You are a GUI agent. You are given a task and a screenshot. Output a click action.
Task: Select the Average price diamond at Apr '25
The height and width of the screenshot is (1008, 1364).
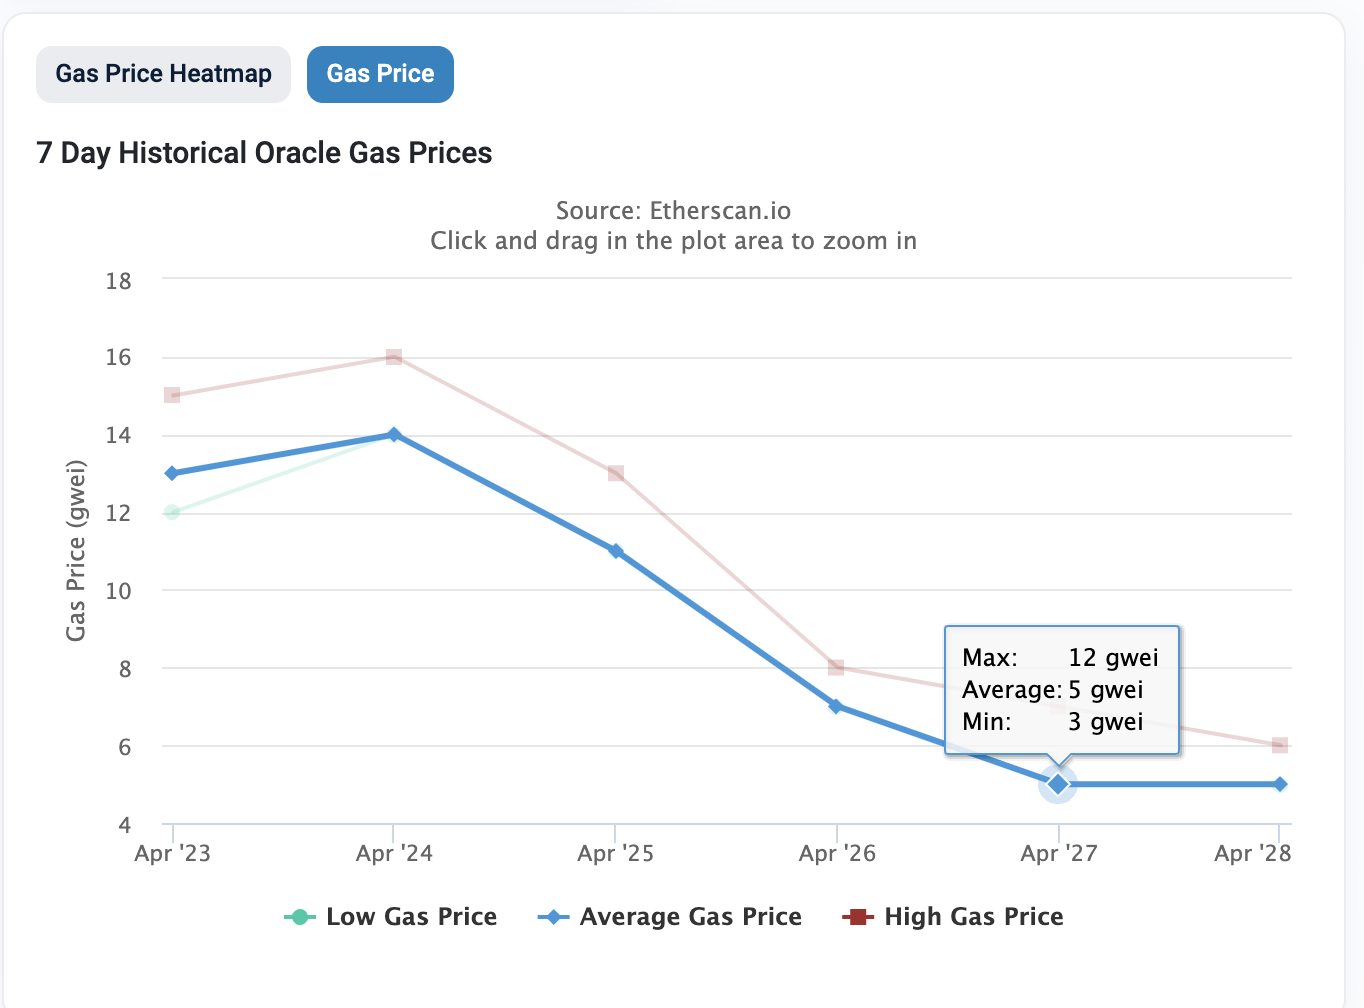pos(616,551)
